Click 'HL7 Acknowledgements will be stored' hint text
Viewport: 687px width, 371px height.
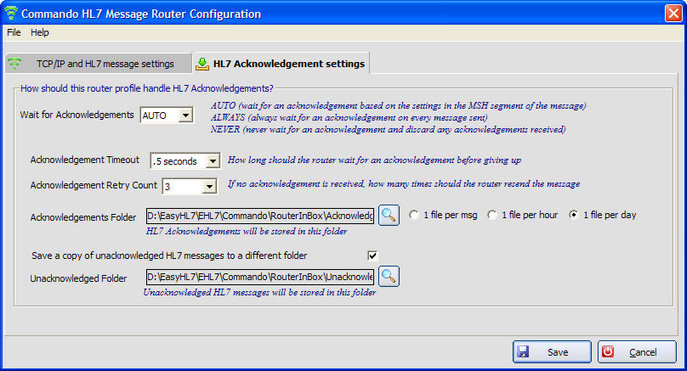(x=247, y=231)
